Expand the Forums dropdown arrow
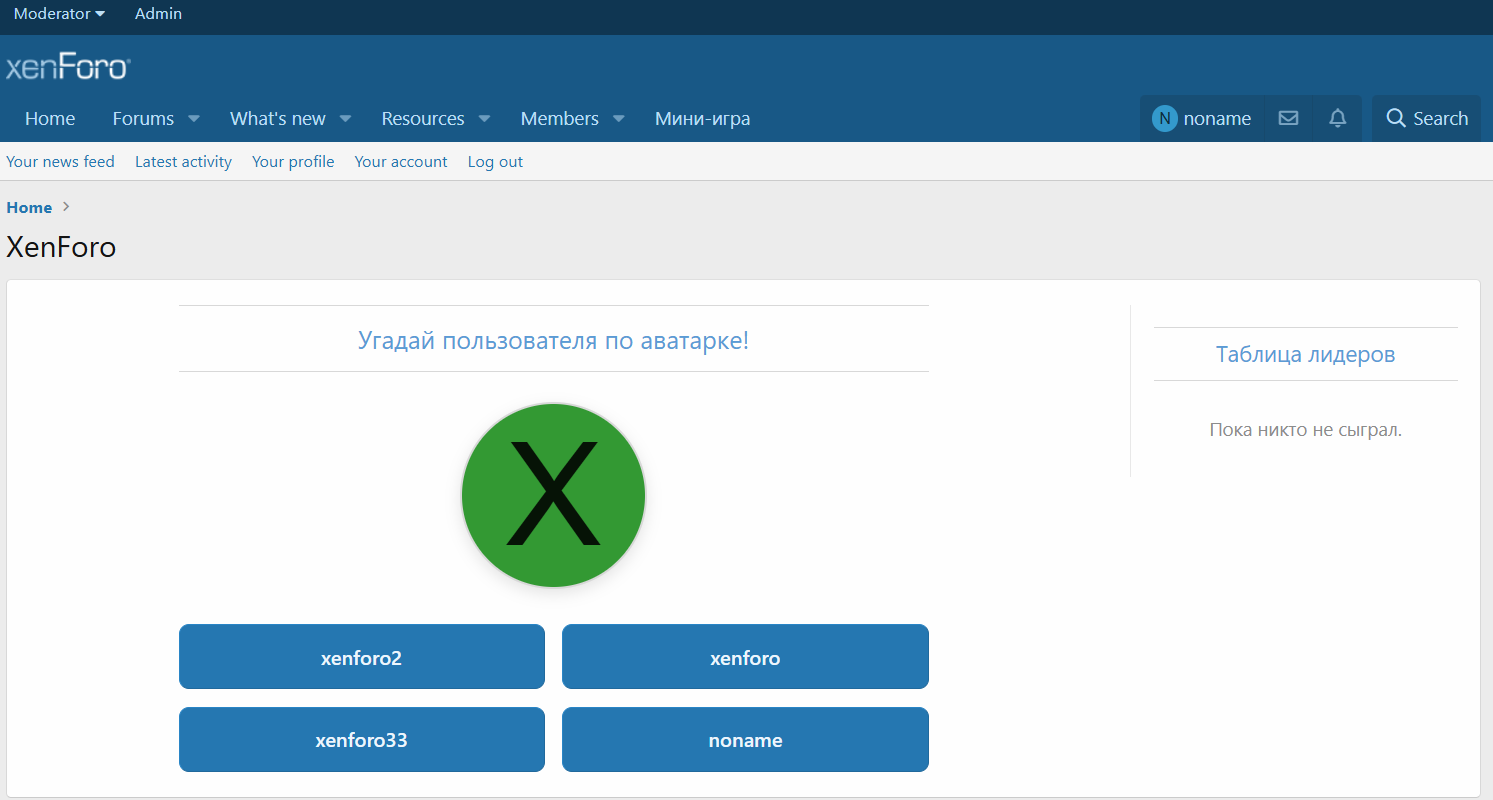1493x800 pixels. click(194, 118)
